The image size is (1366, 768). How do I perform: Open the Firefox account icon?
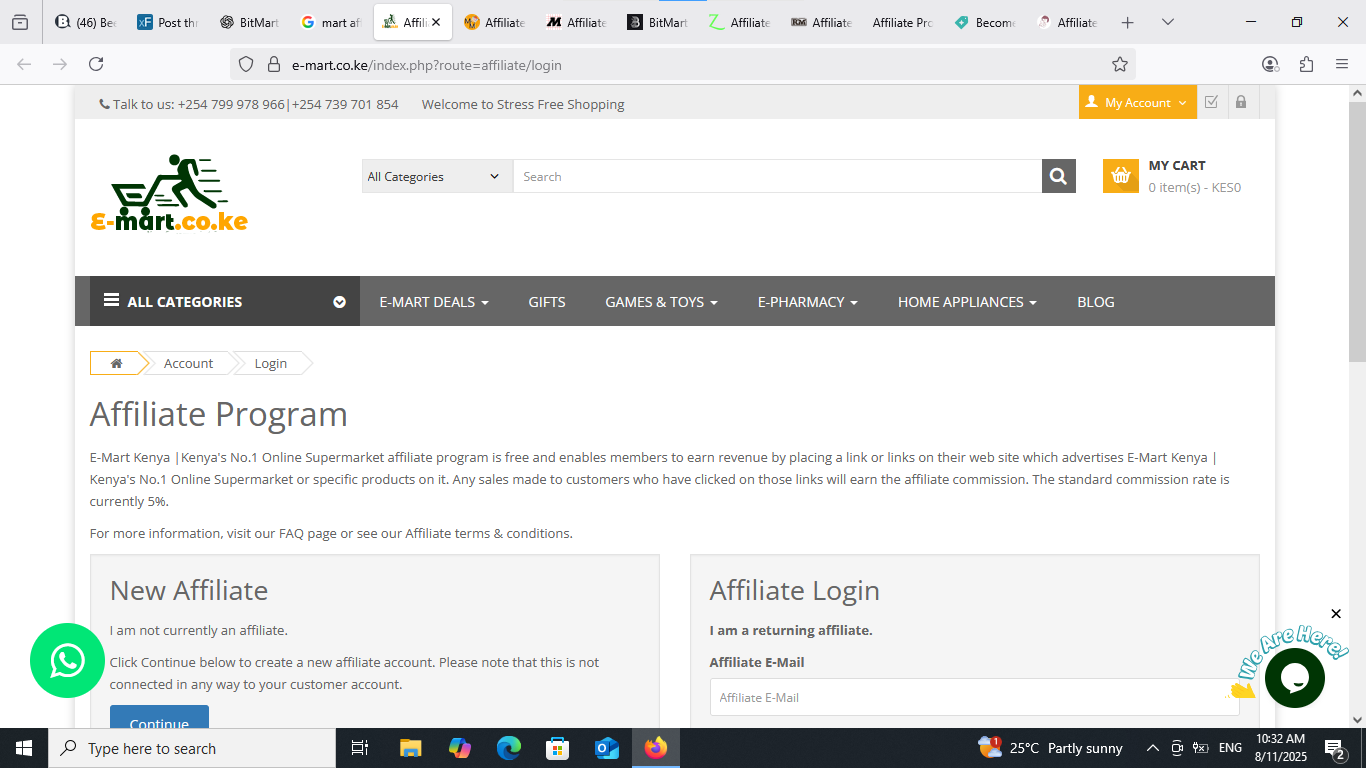point(1270,65)
